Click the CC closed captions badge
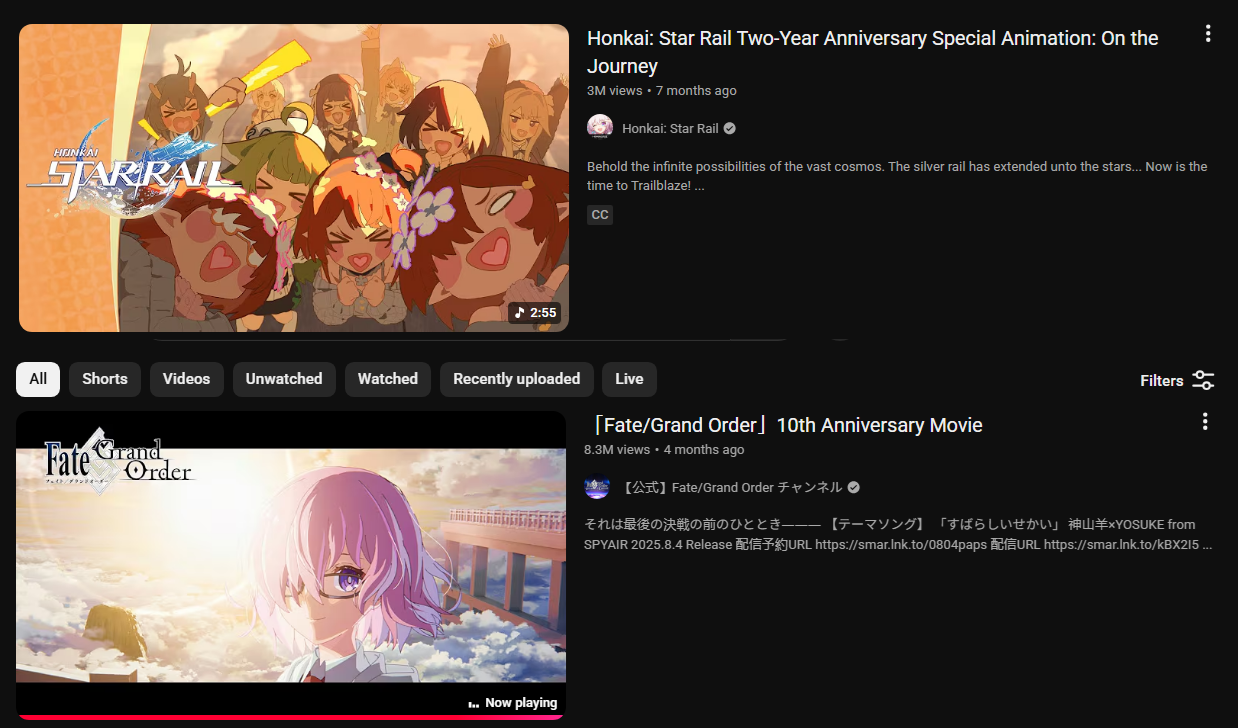Viewport: 1238px width, 728px height. point(600,214)
